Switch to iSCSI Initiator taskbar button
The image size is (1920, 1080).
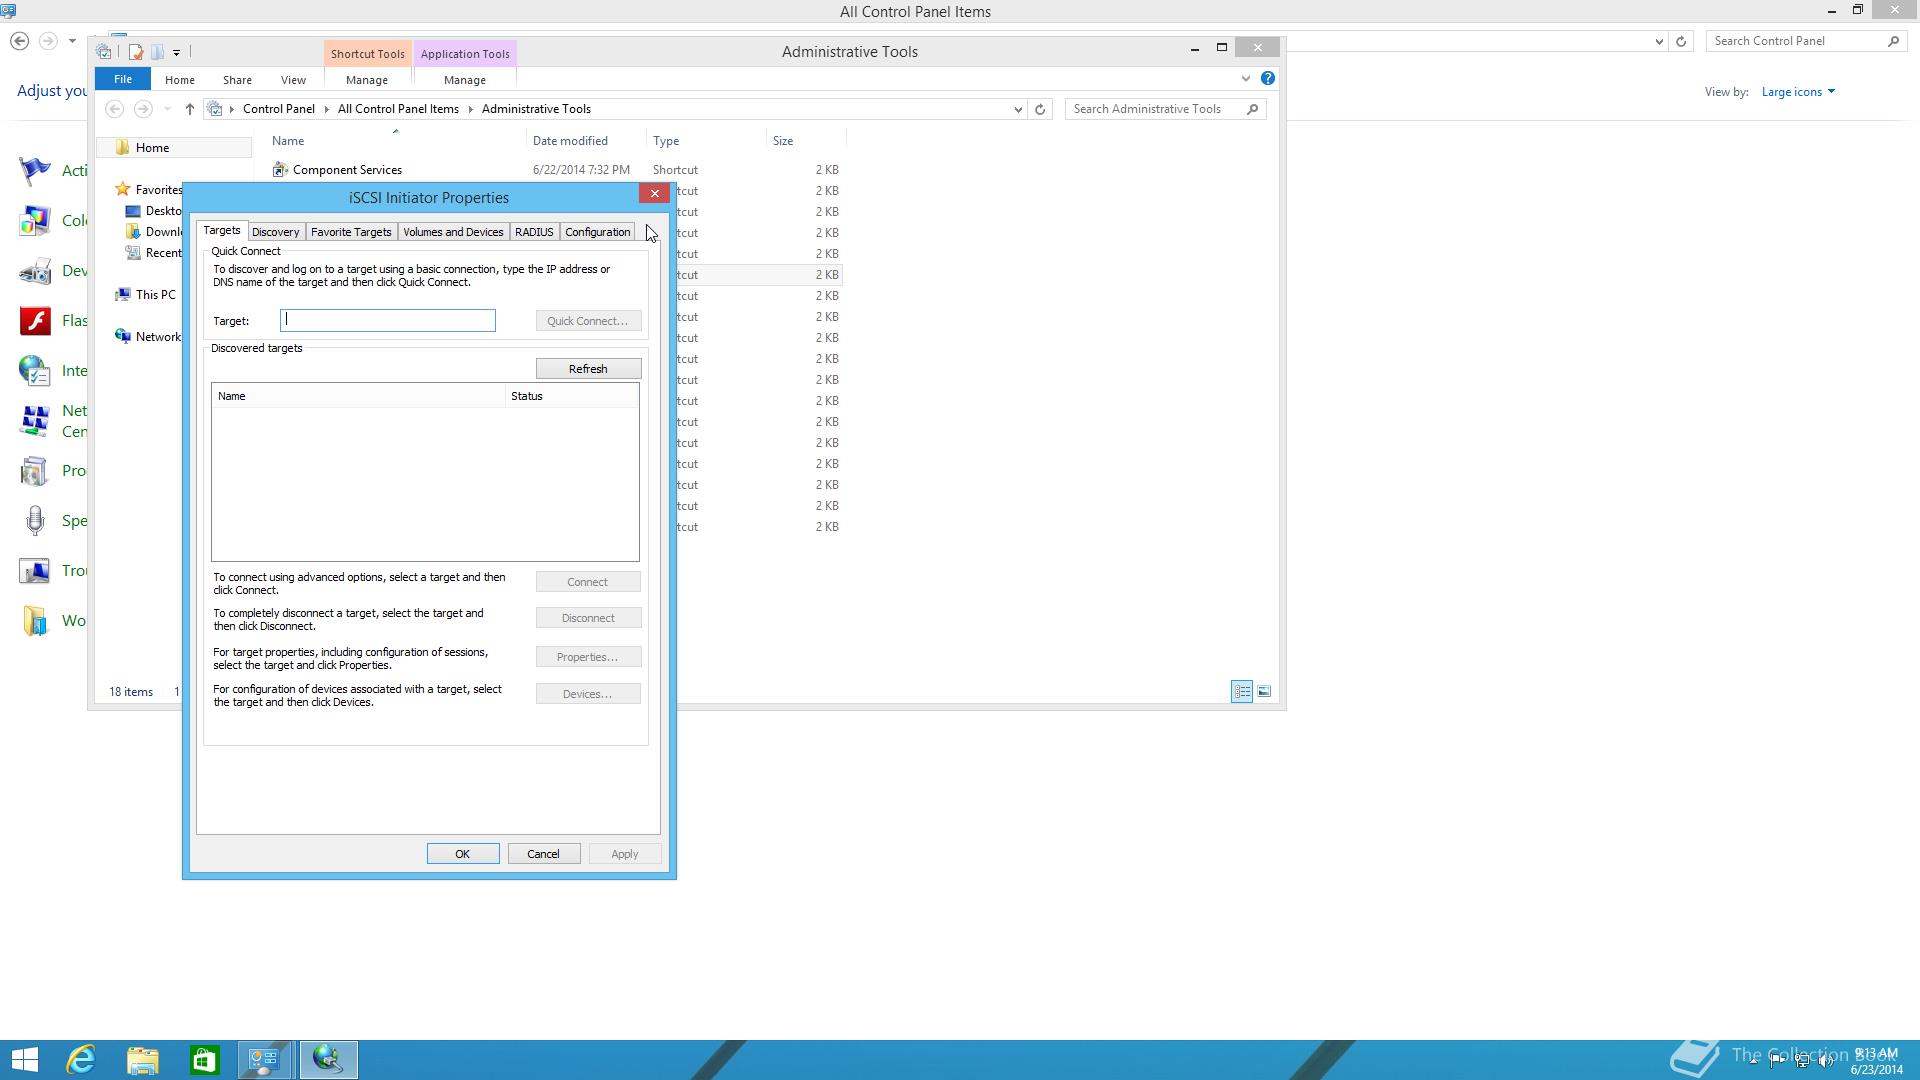pos(328,1060)
